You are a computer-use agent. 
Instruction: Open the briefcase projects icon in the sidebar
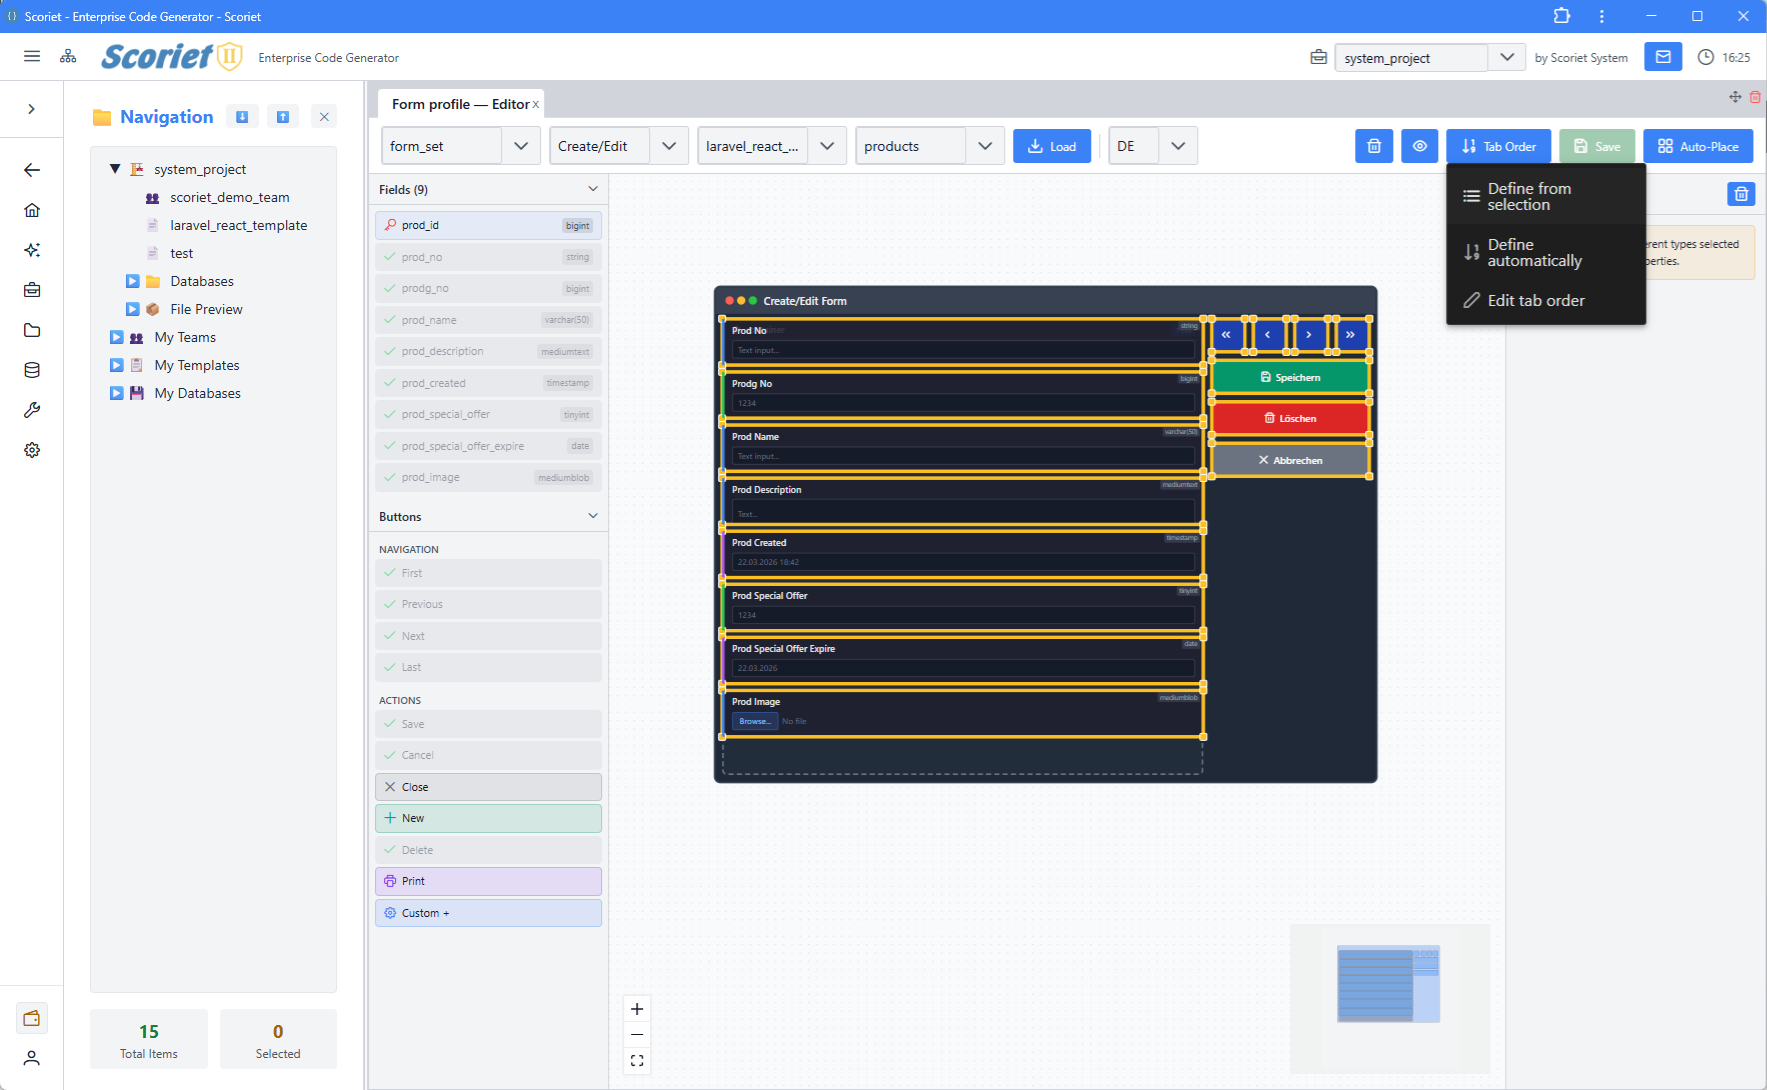pos(32,290)
